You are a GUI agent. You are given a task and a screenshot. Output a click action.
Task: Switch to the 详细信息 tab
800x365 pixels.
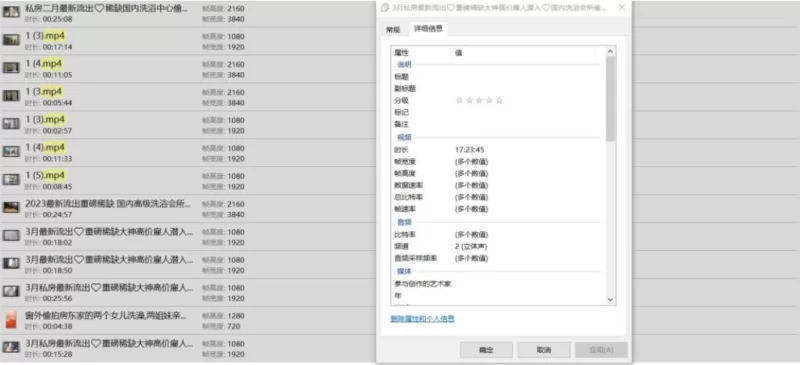[x=428, y=29]
